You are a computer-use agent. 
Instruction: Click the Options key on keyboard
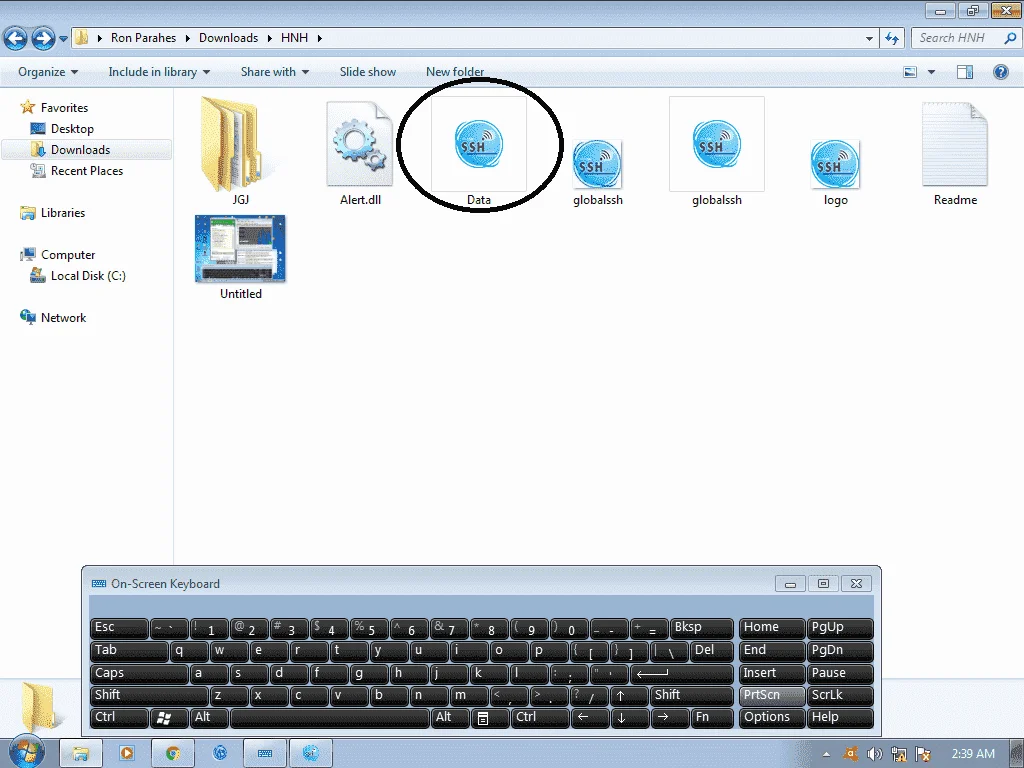(771, 718)
